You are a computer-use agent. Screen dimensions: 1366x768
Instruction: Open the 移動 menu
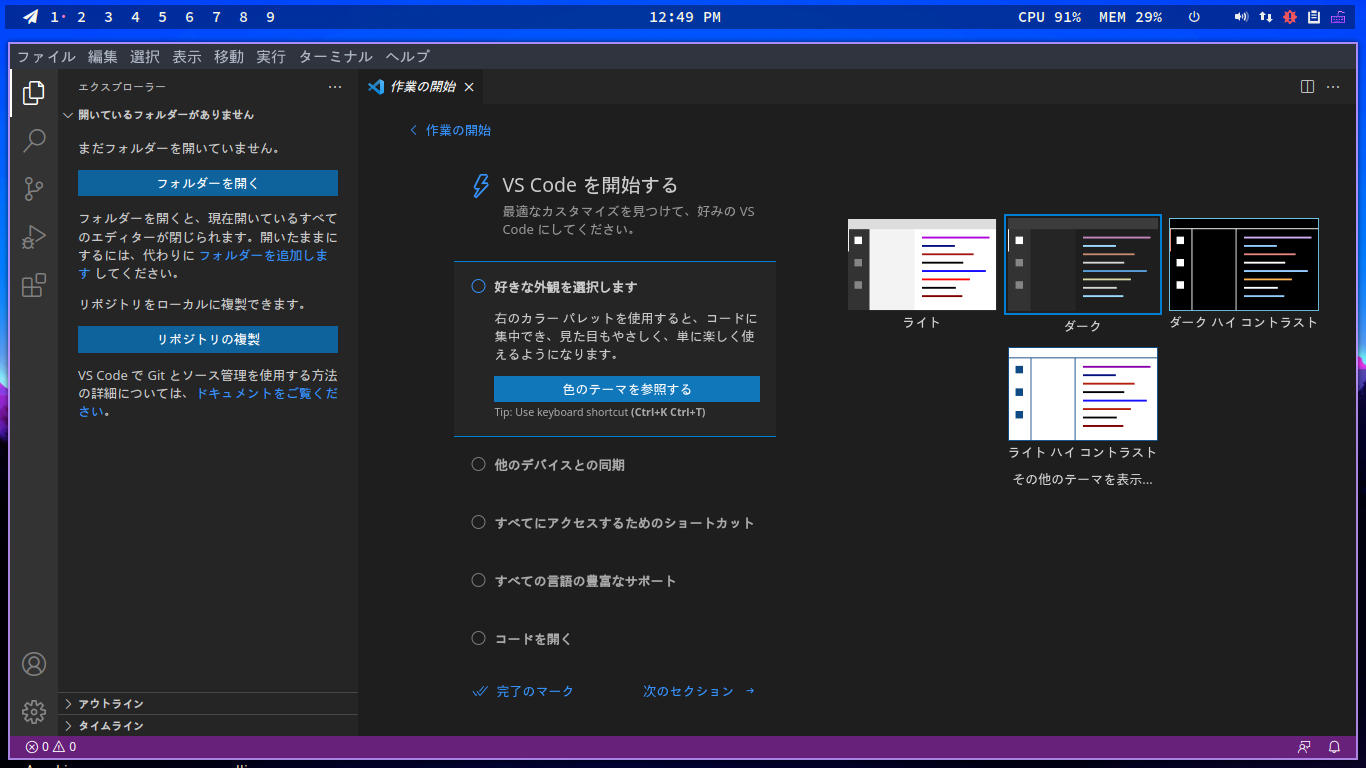coord(229,57)
